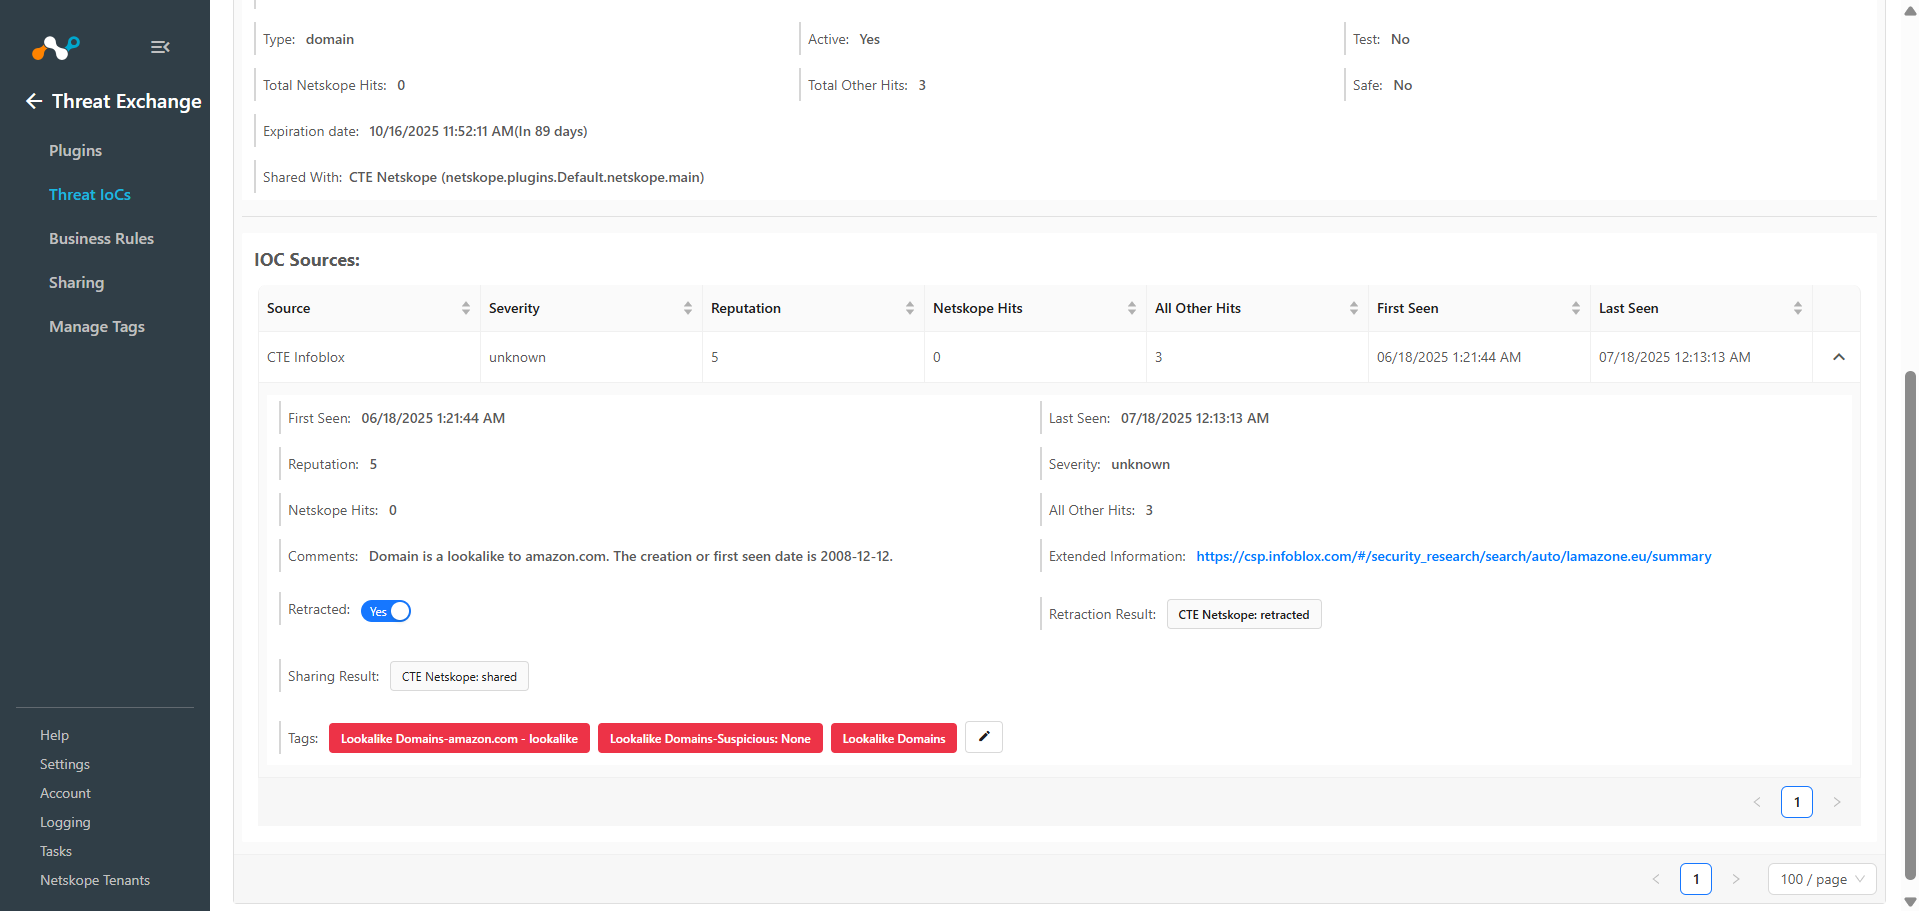The height and width of the screenshot is (911, 1919).
Task: Toggle the Retracted switch off
Action: click(x=386, y=611)
